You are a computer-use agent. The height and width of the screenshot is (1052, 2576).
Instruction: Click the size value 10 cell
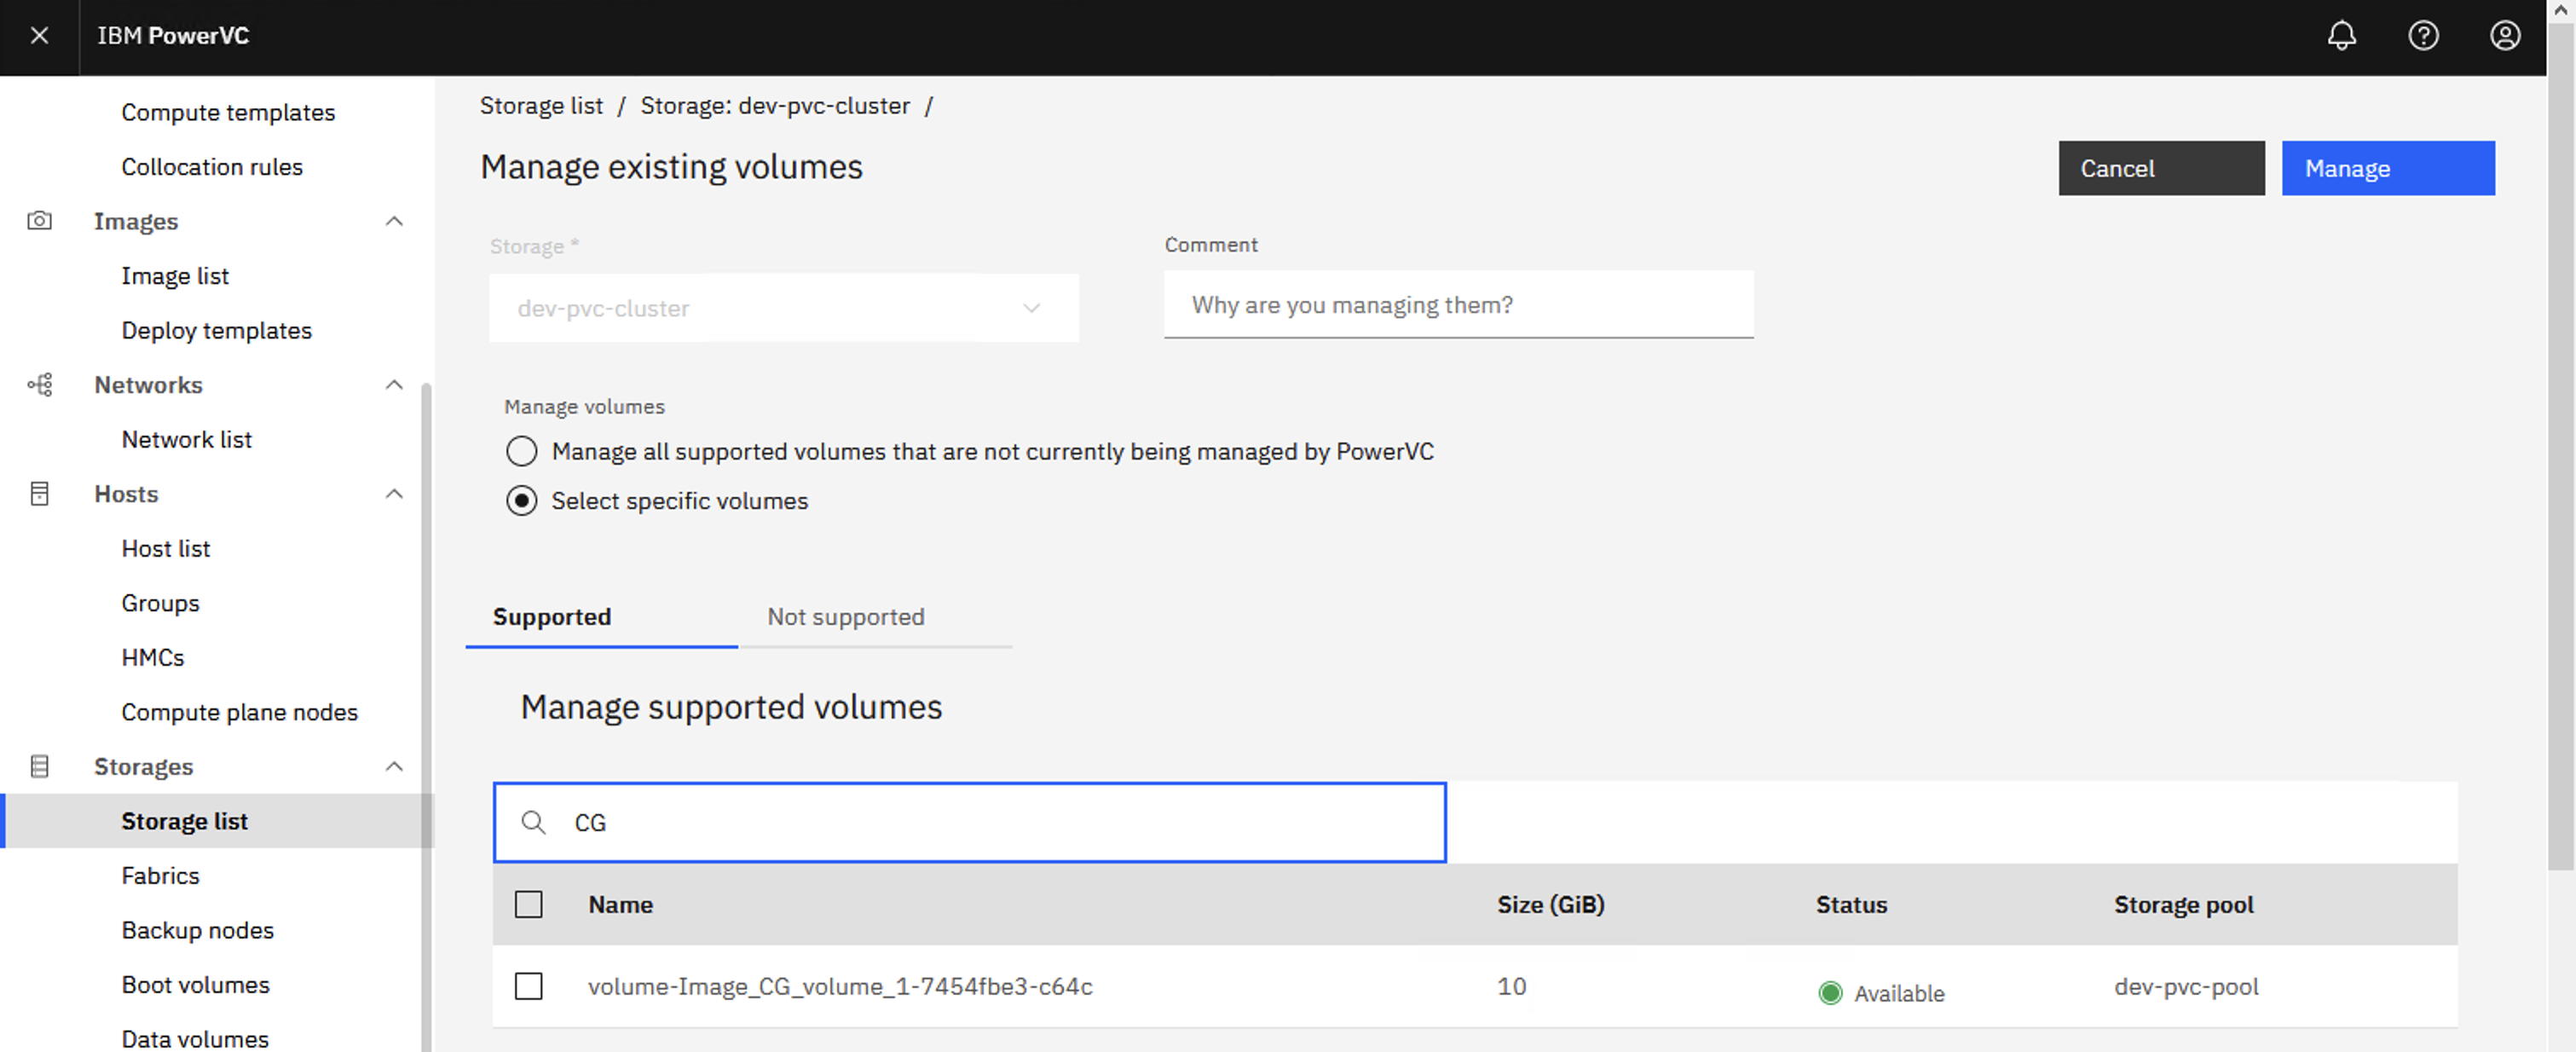[1511, 987]
